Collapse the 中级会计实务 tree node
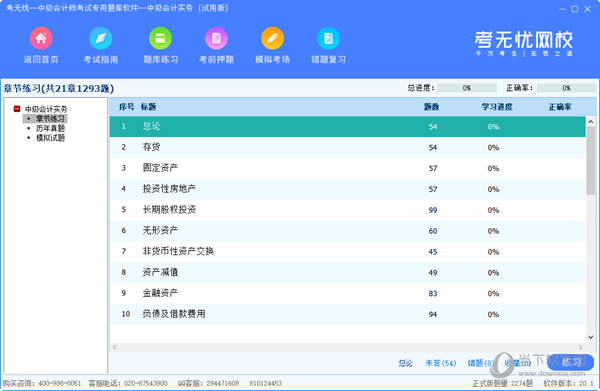Image resolution: width=600 pixels, height=391 pixels. pos(17,109)
